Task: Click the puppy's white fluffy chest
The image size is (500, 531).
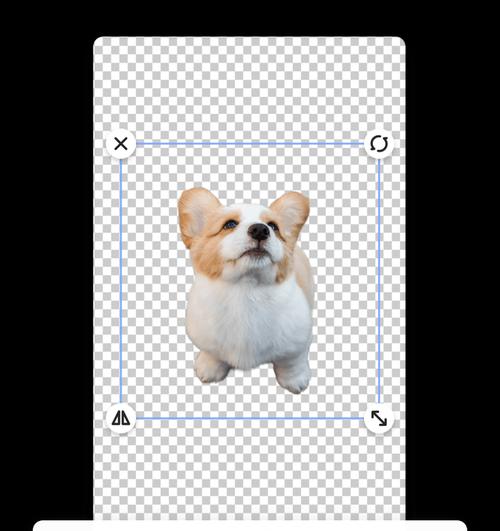Action: pos(249,318)
